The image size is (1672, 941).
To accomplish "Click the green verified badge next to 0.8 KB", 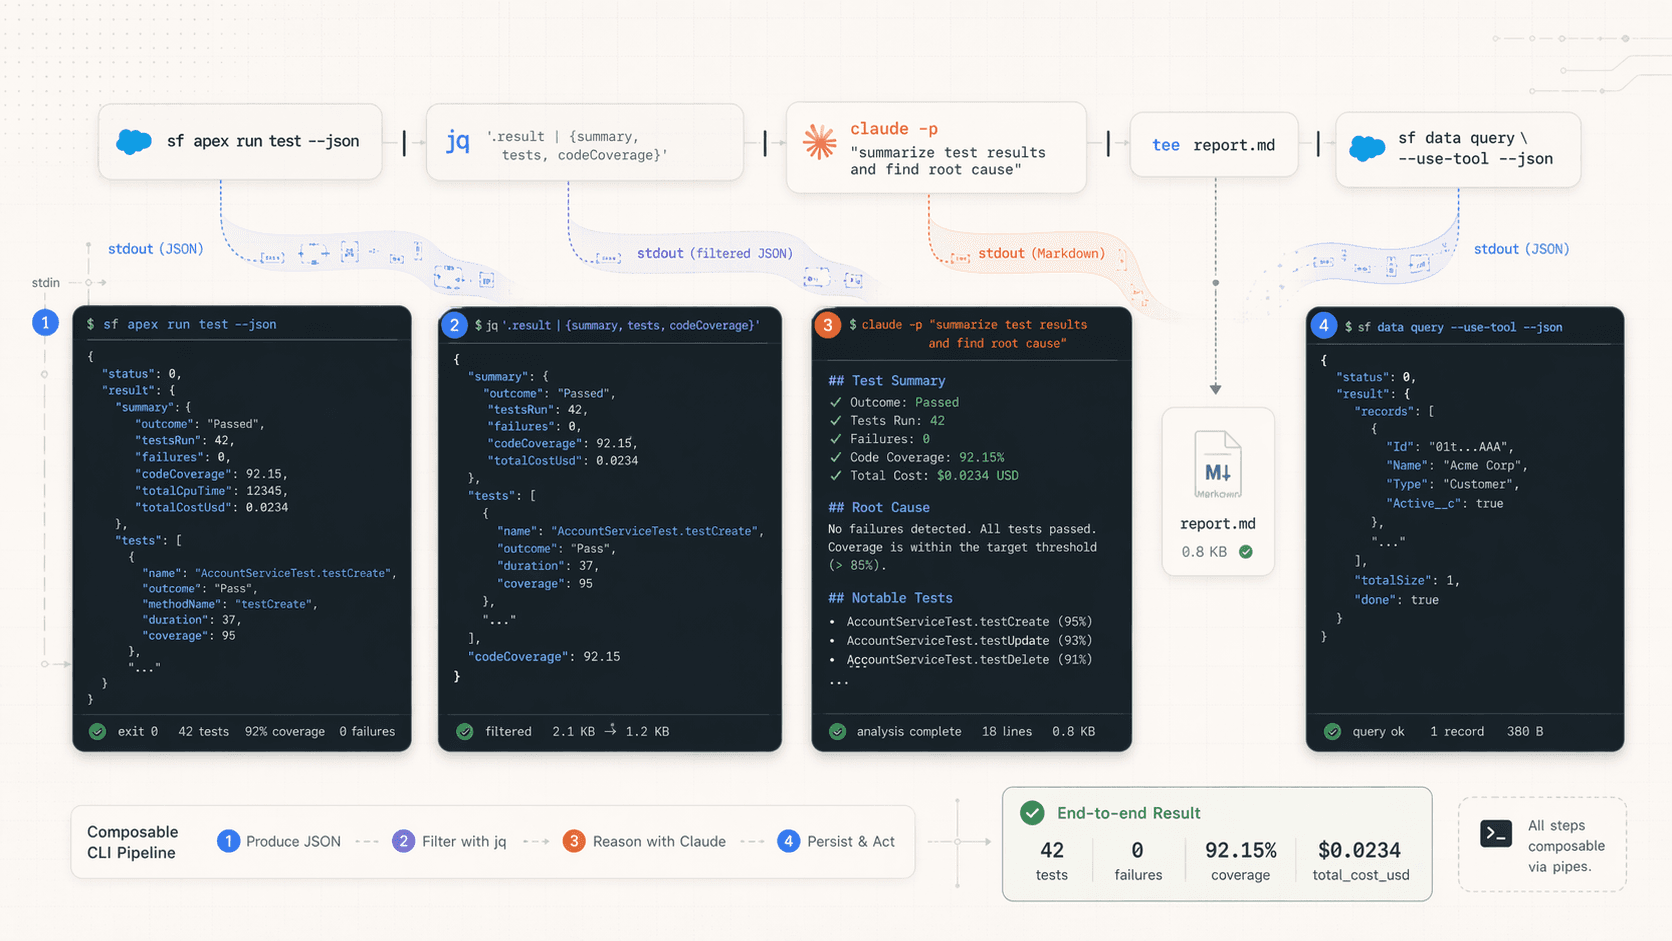I will click(1246, 551).
